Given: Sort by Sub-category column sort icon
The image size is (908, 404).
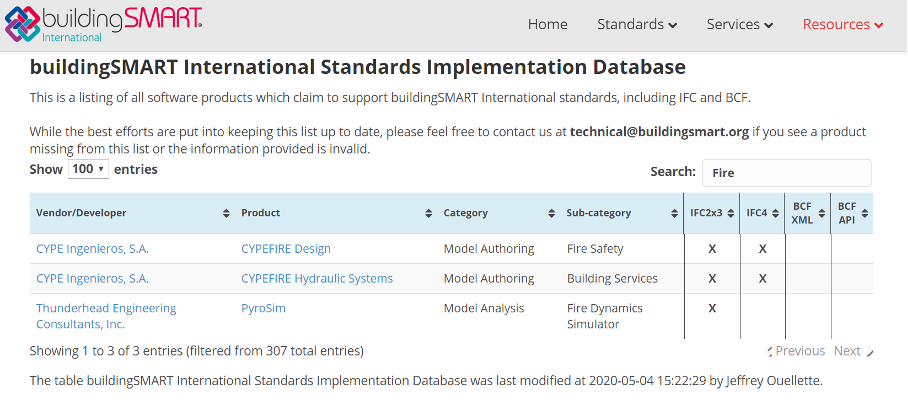Looking at the screenshot, I should pyautogui.click(x=675, y=213).
